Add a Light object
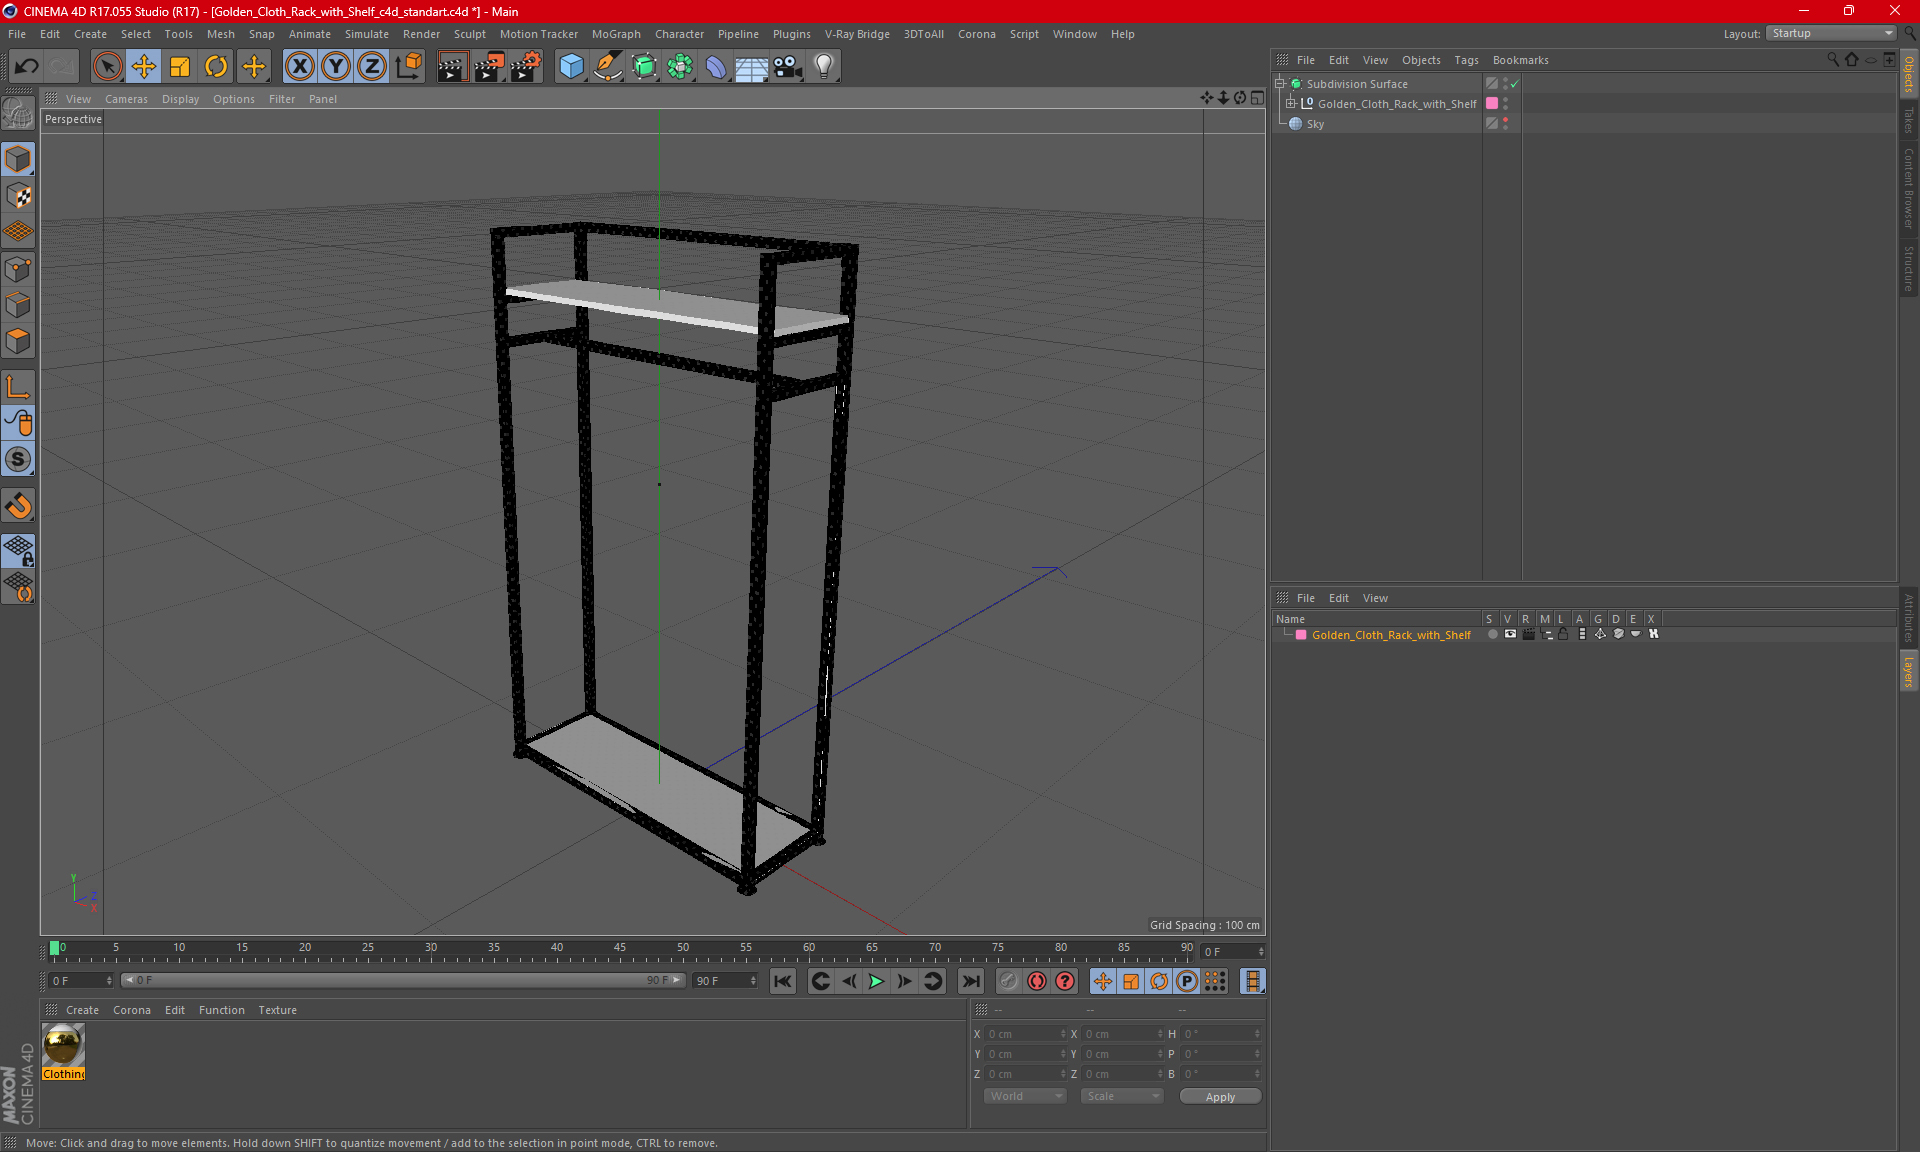This screenshot has width=1920, height=1152. click(824, 66)
